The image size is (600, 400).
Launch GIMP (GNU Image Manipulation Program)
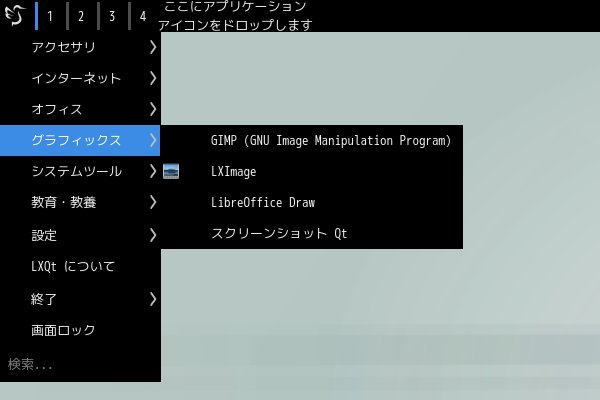click(312, 140)
